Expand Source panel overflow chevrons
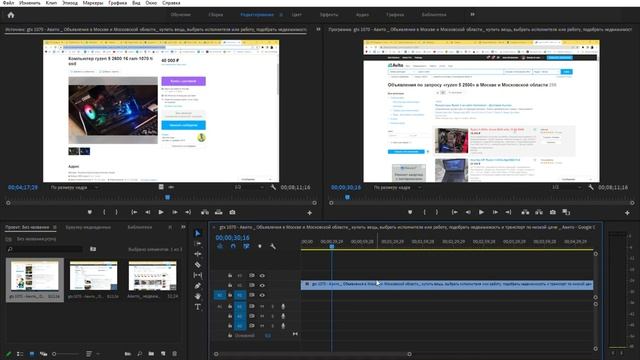Viewport: 640px width, 360px height. tap(318, 29)
